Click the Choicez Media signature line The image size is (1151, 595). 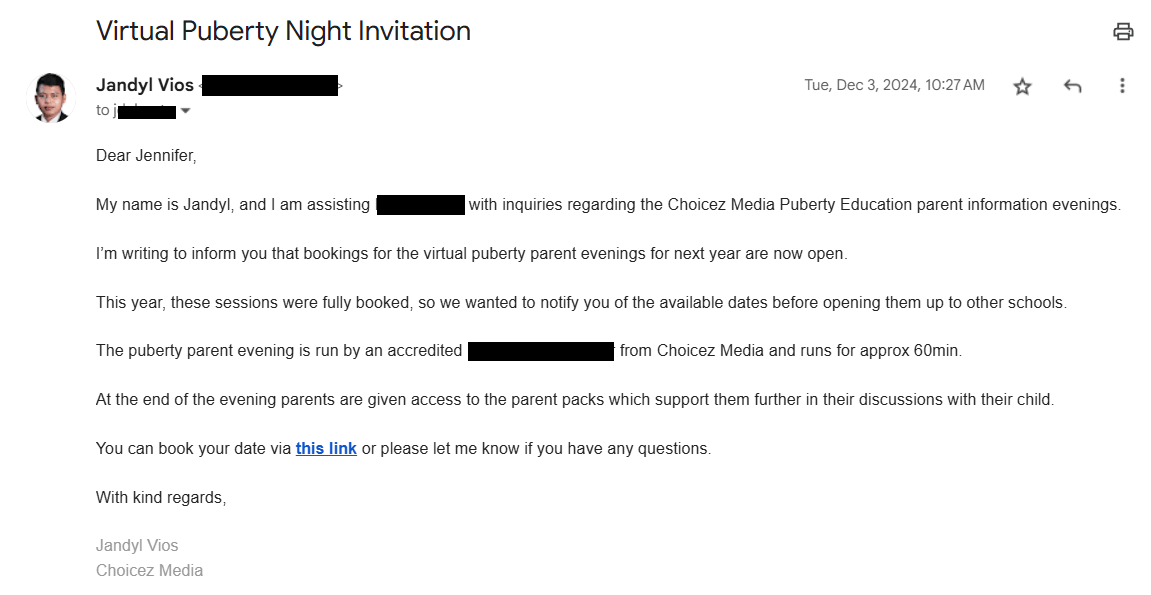[149, 570]
